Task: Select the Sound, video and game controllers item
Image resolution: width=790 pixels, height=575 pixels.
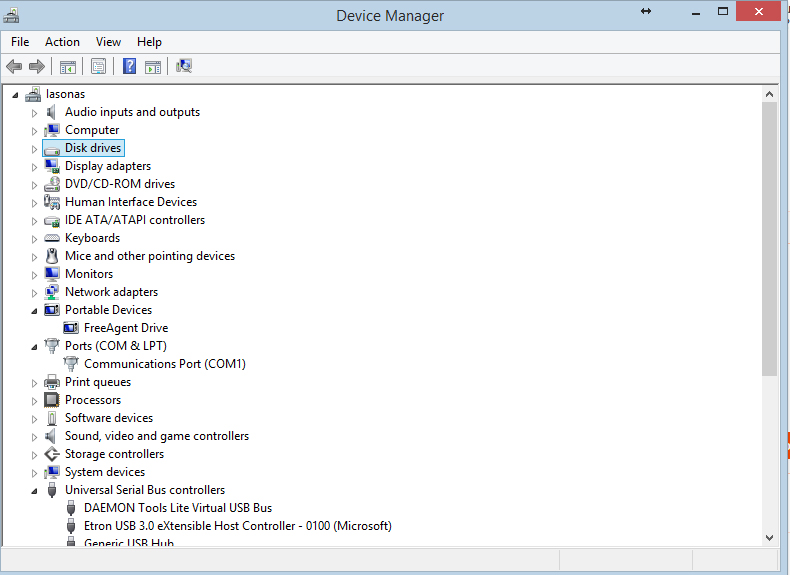Action: pos(156,436)
